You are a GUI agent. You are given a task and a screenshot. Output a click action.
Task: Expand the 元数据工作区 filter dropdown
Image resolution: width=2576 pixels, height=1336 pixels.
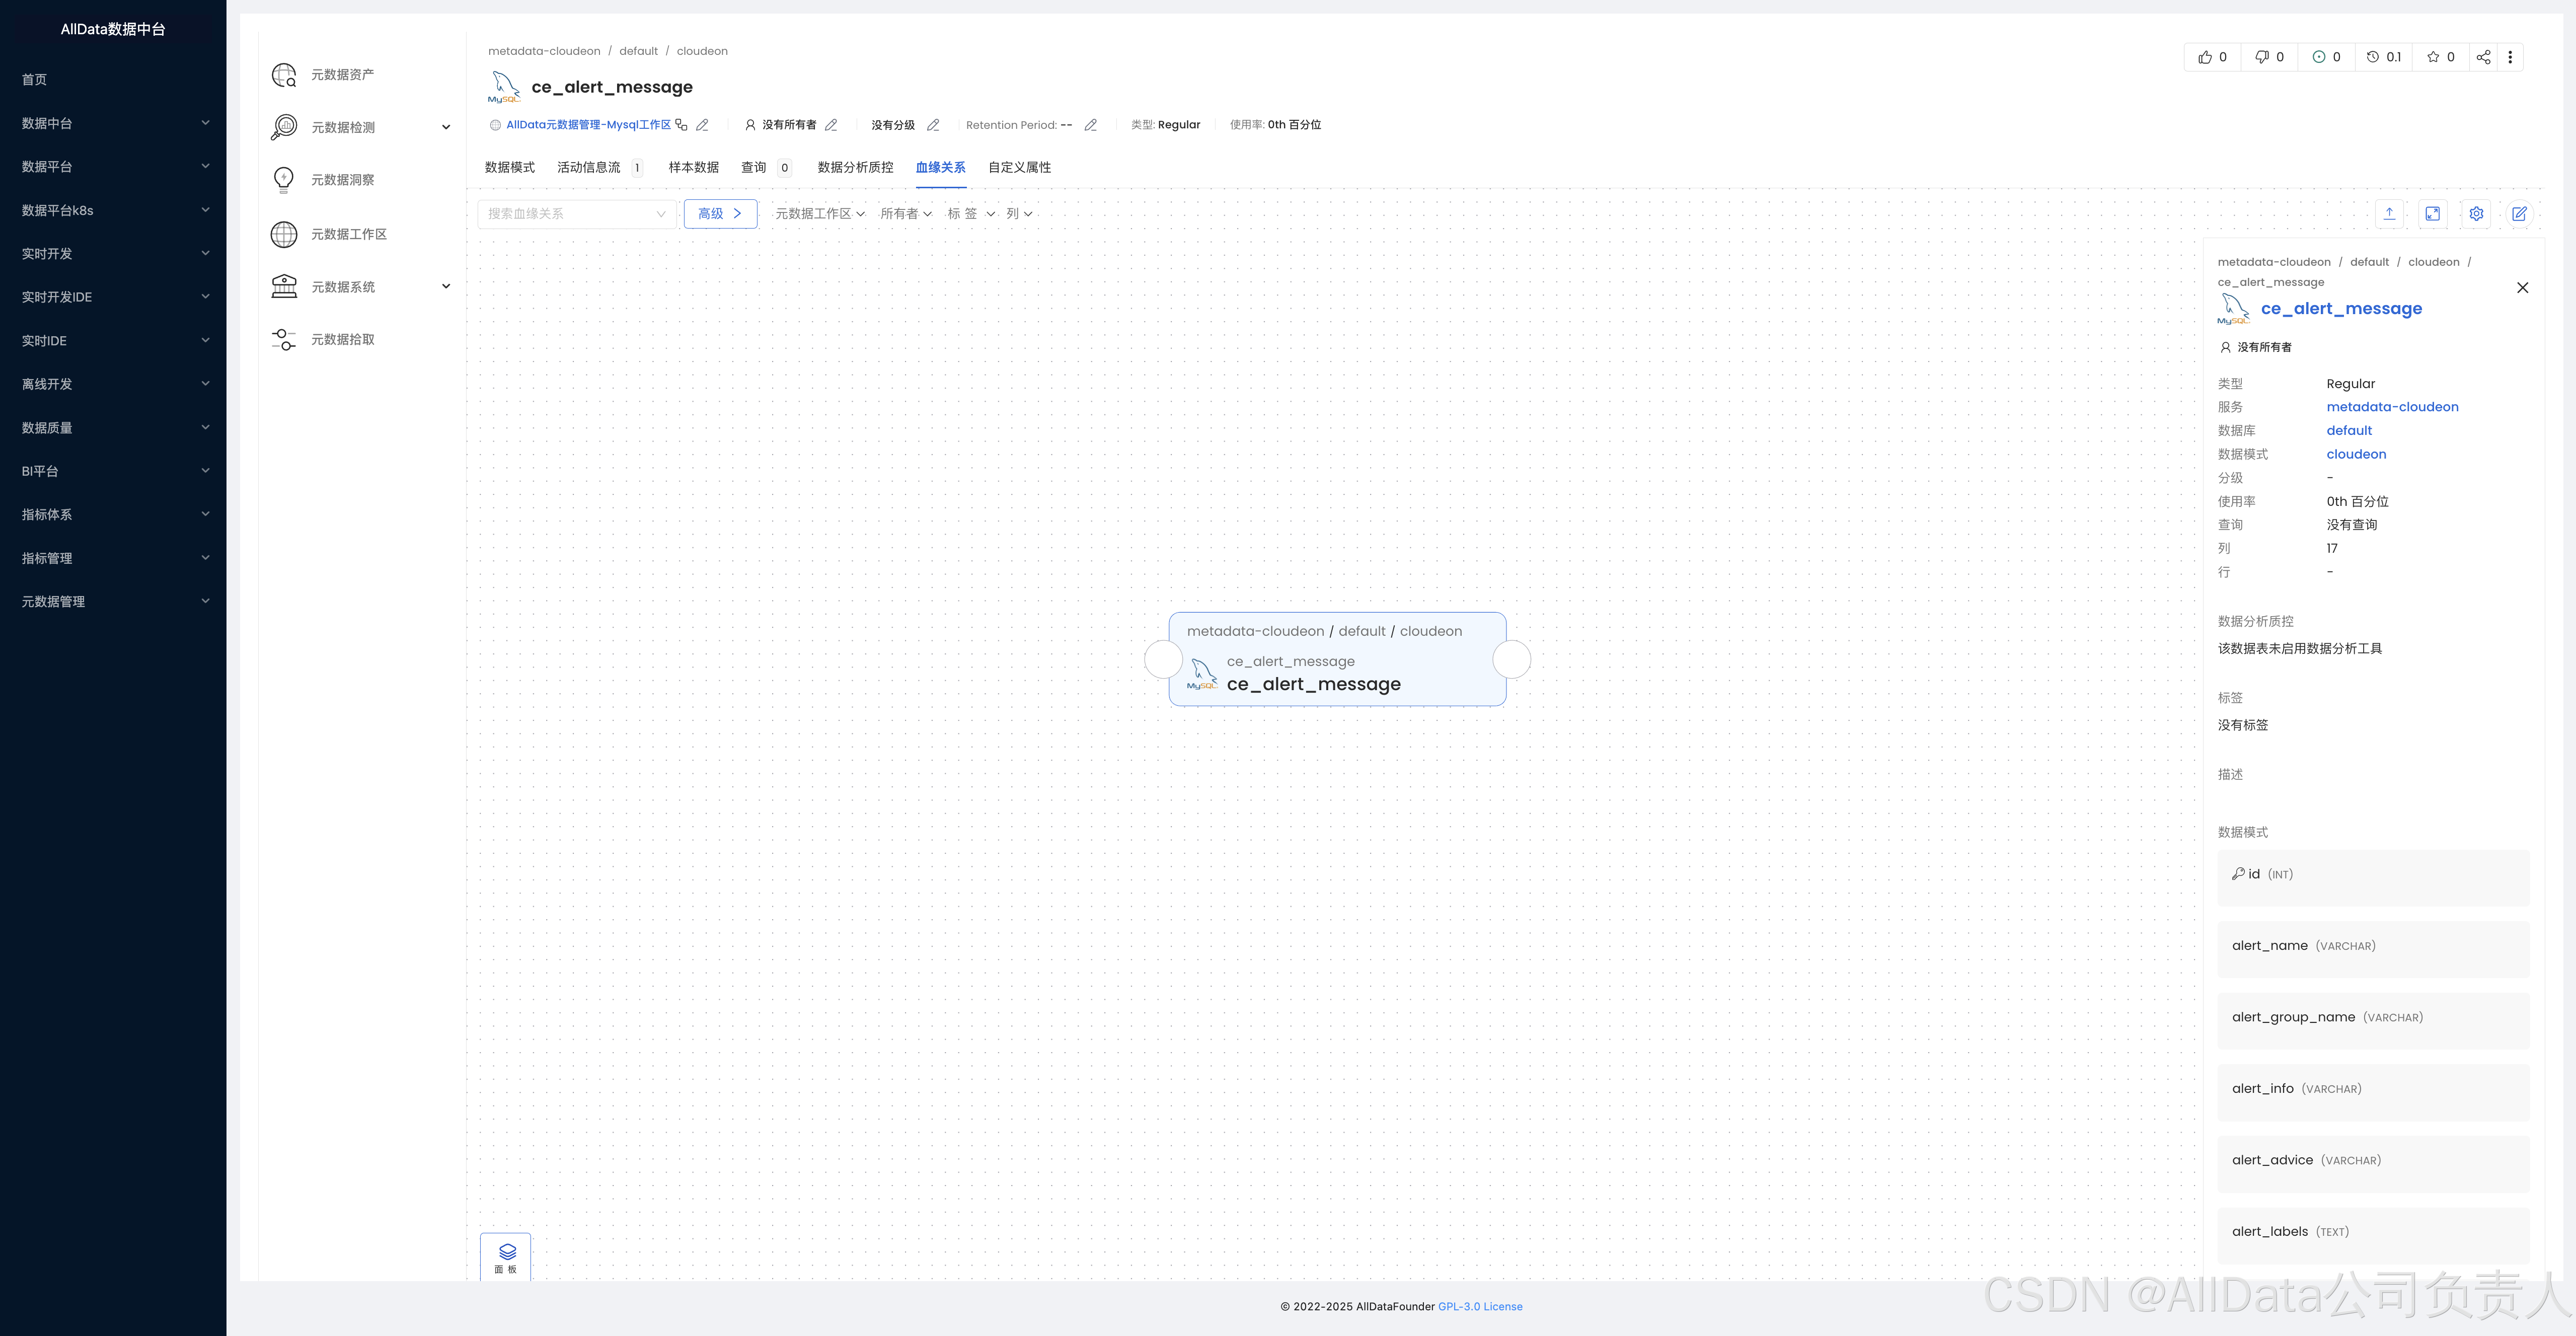click(x=819, y=213)
